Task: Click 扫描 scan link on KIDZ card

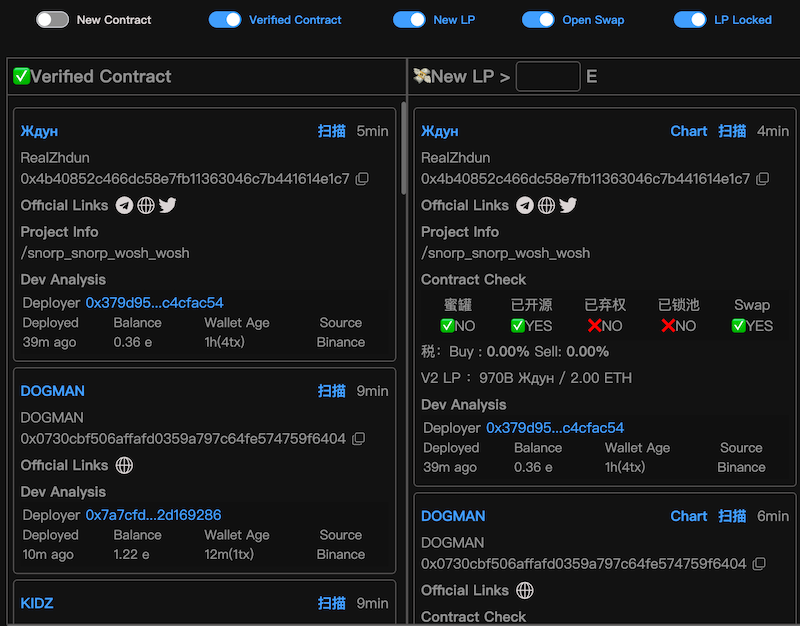Action: point(332,603)
